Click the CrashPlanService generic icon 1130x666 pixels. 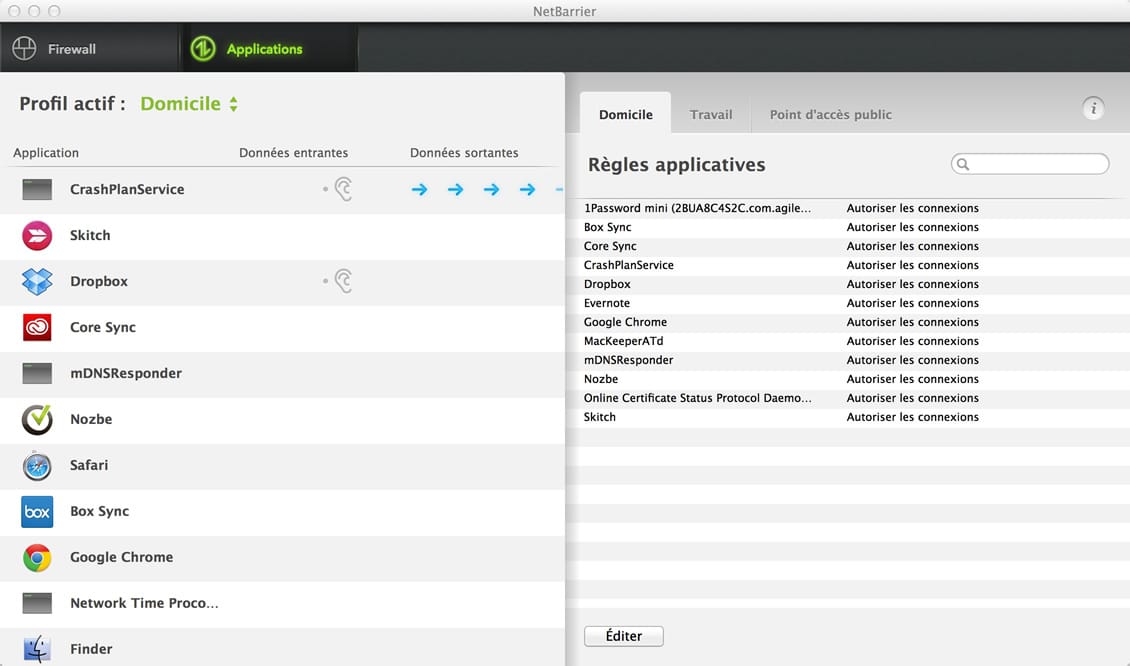click(37, 190)
